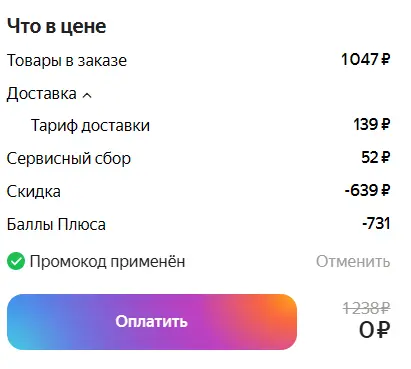Click the 52 ₽ service fee amount
Viewport: 411px width, 369px height.
376,157
